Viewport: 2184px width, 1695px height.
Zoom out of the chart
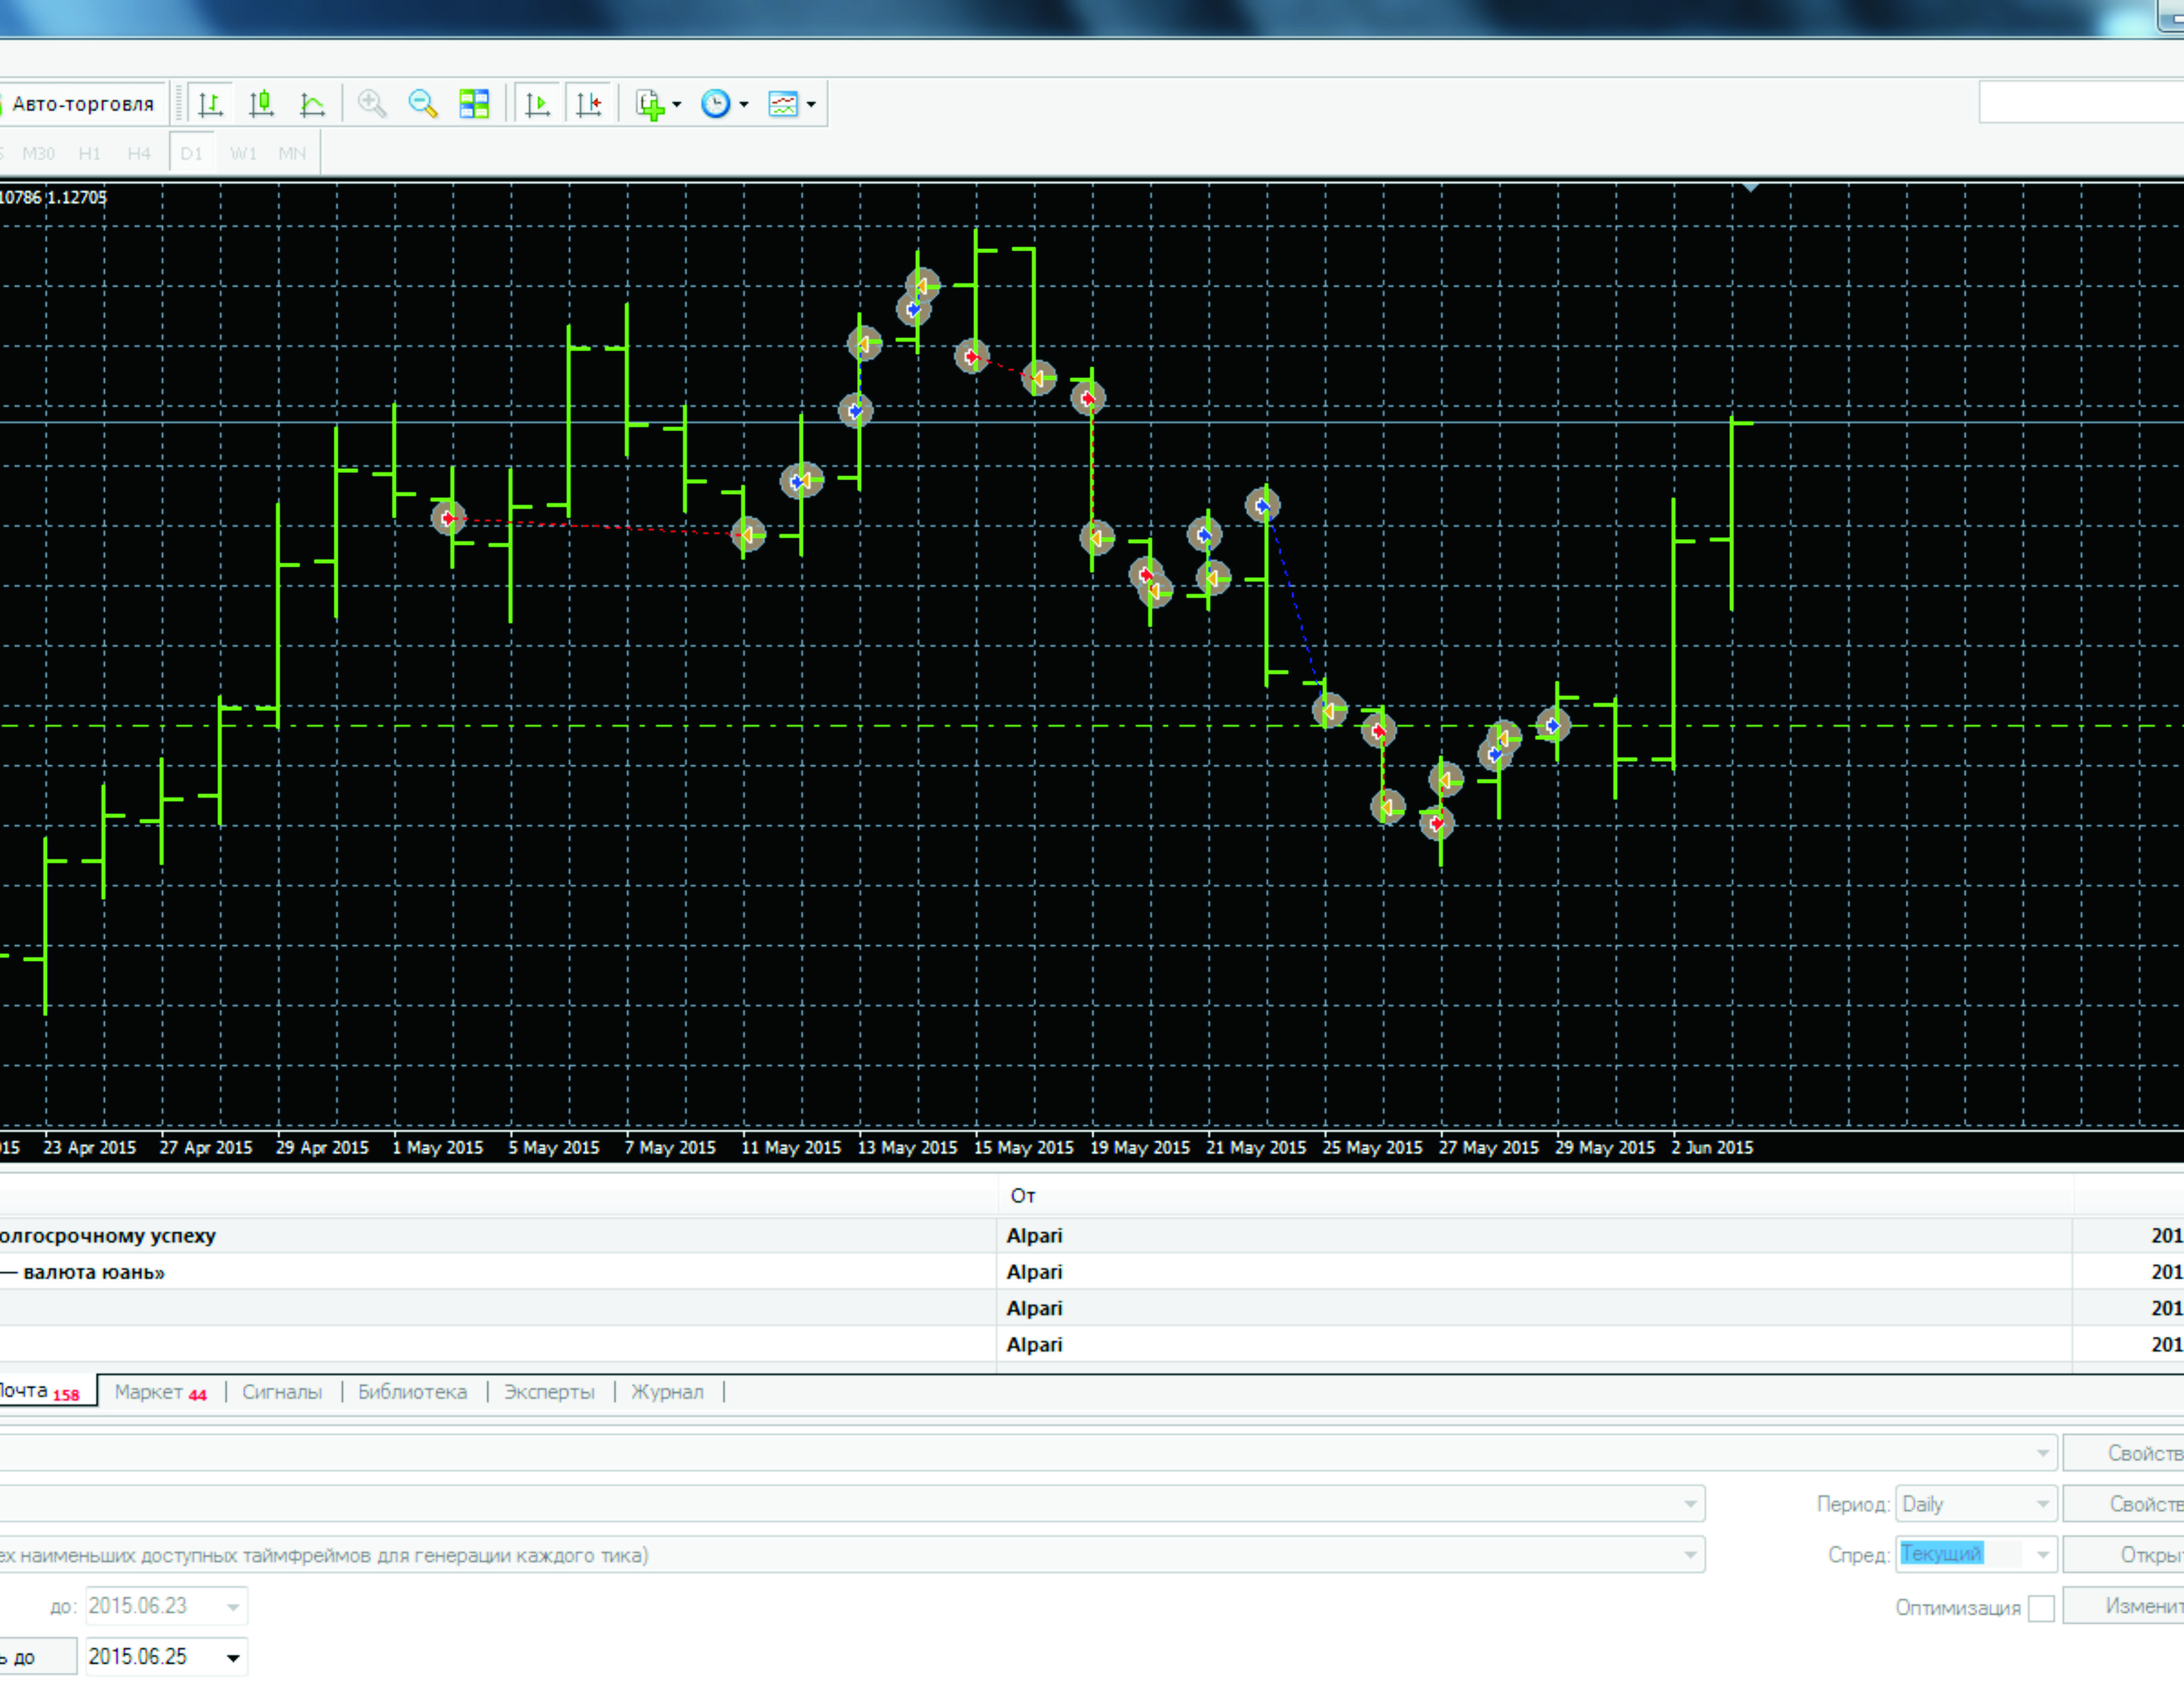coord(423,104)
